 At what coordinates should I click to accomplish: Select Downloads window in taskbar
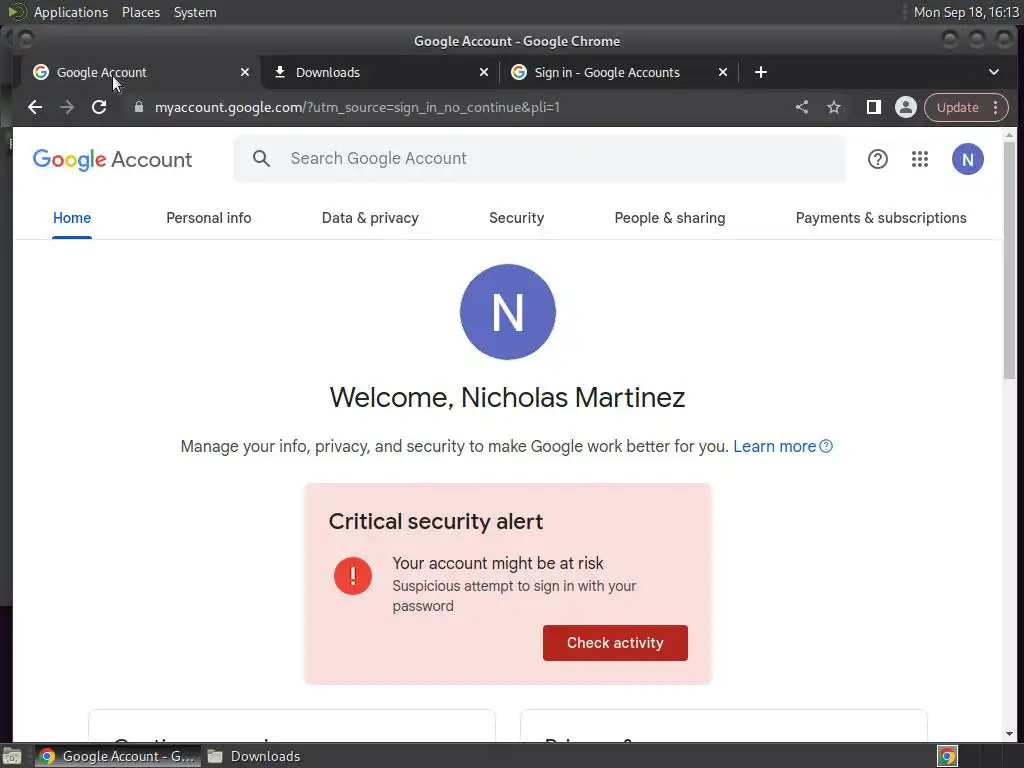point(253,756)
